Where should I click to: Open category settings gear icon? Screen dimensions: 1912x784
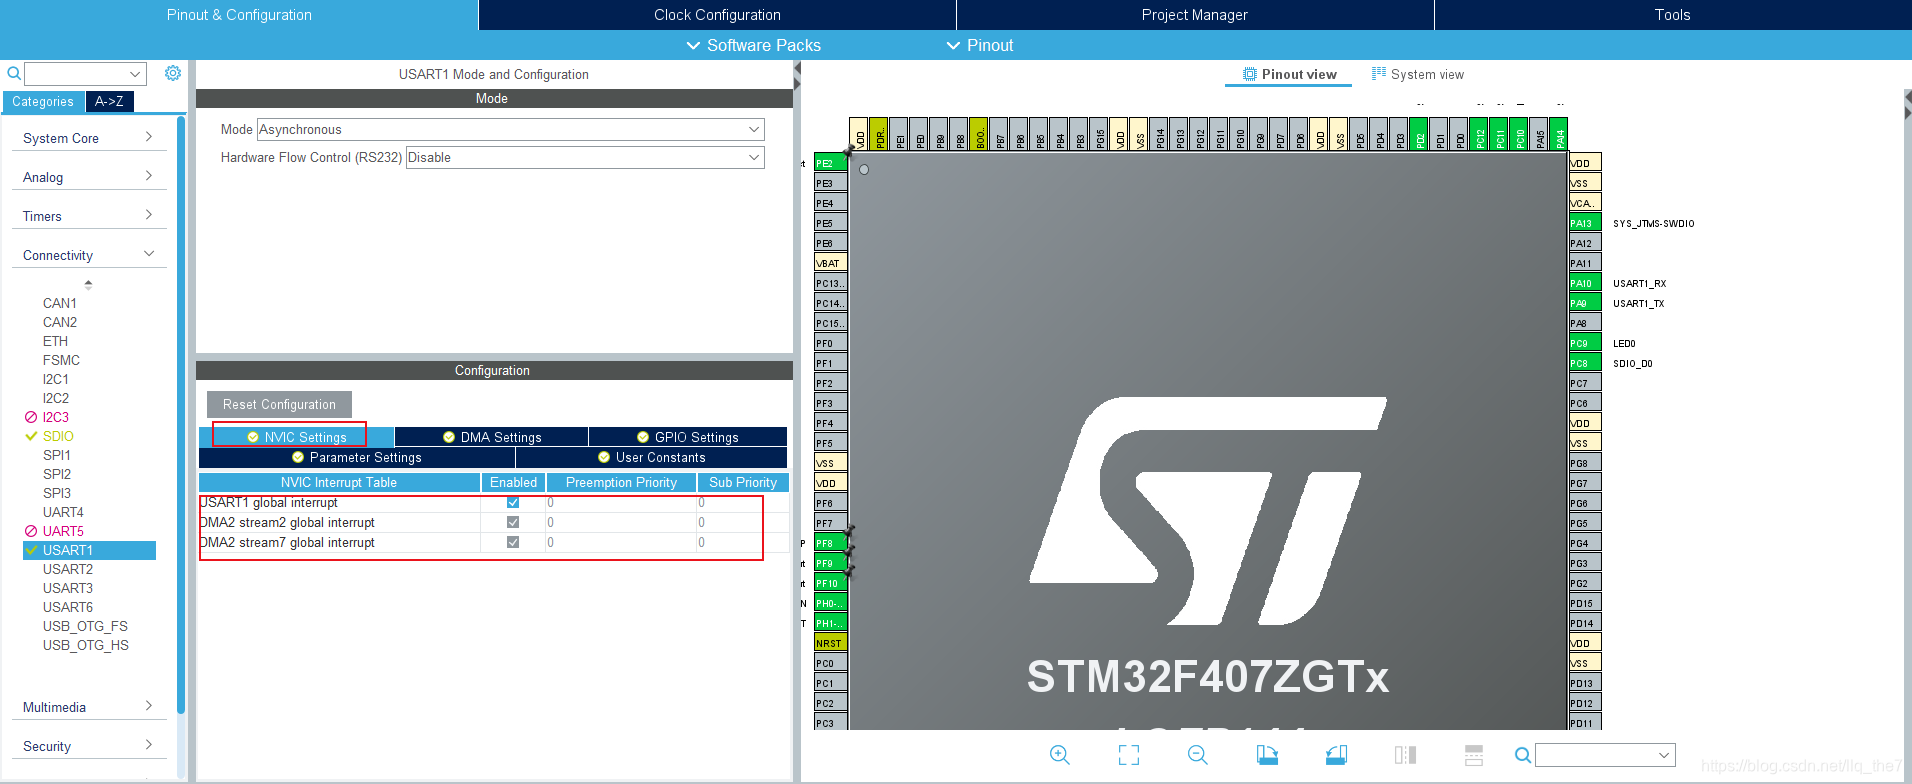click(x=173, y=73)
